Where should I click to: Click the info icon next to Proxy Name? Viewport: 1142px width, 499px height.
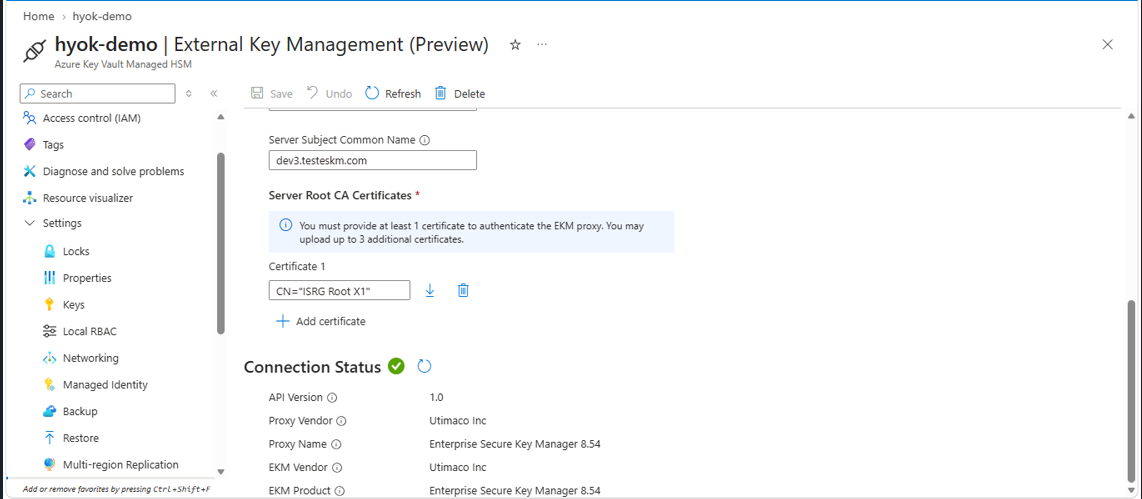[336, 444]
